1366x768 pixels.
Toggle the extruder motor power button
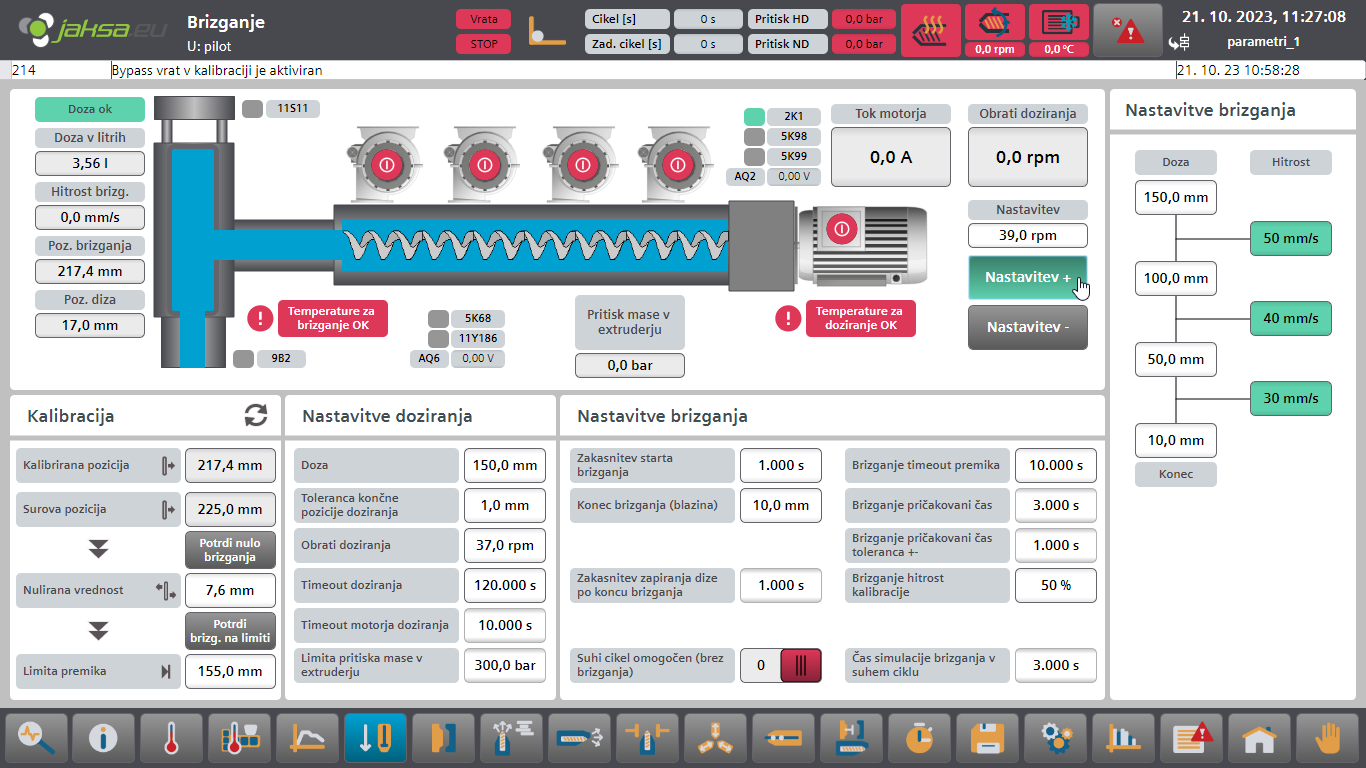pyautogui.click(x=842, y=229)
